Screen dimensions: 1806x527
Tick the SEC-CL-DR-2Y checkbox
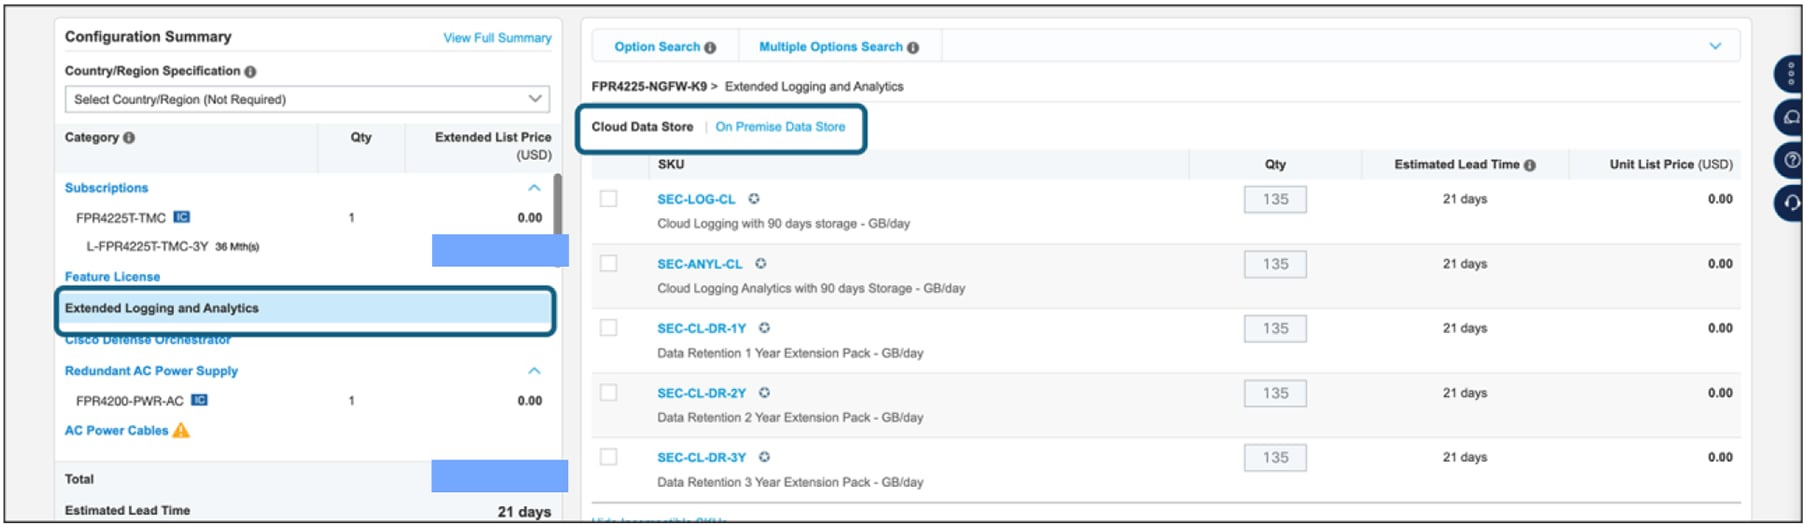point(608,392)
